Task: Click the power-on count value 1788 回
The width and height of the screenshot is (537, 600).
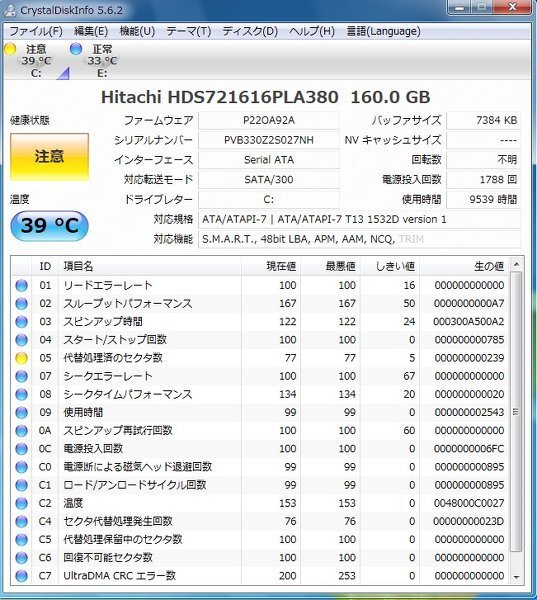Action: click(x=483, y=180)
